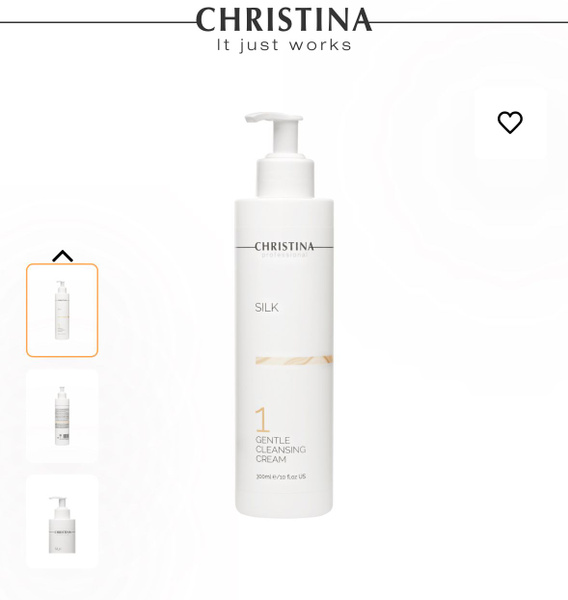Click the CHRISTINA header logo
The width and height of the screenshot is (568, 600).
pyautogui.click(x=284, y=20)
